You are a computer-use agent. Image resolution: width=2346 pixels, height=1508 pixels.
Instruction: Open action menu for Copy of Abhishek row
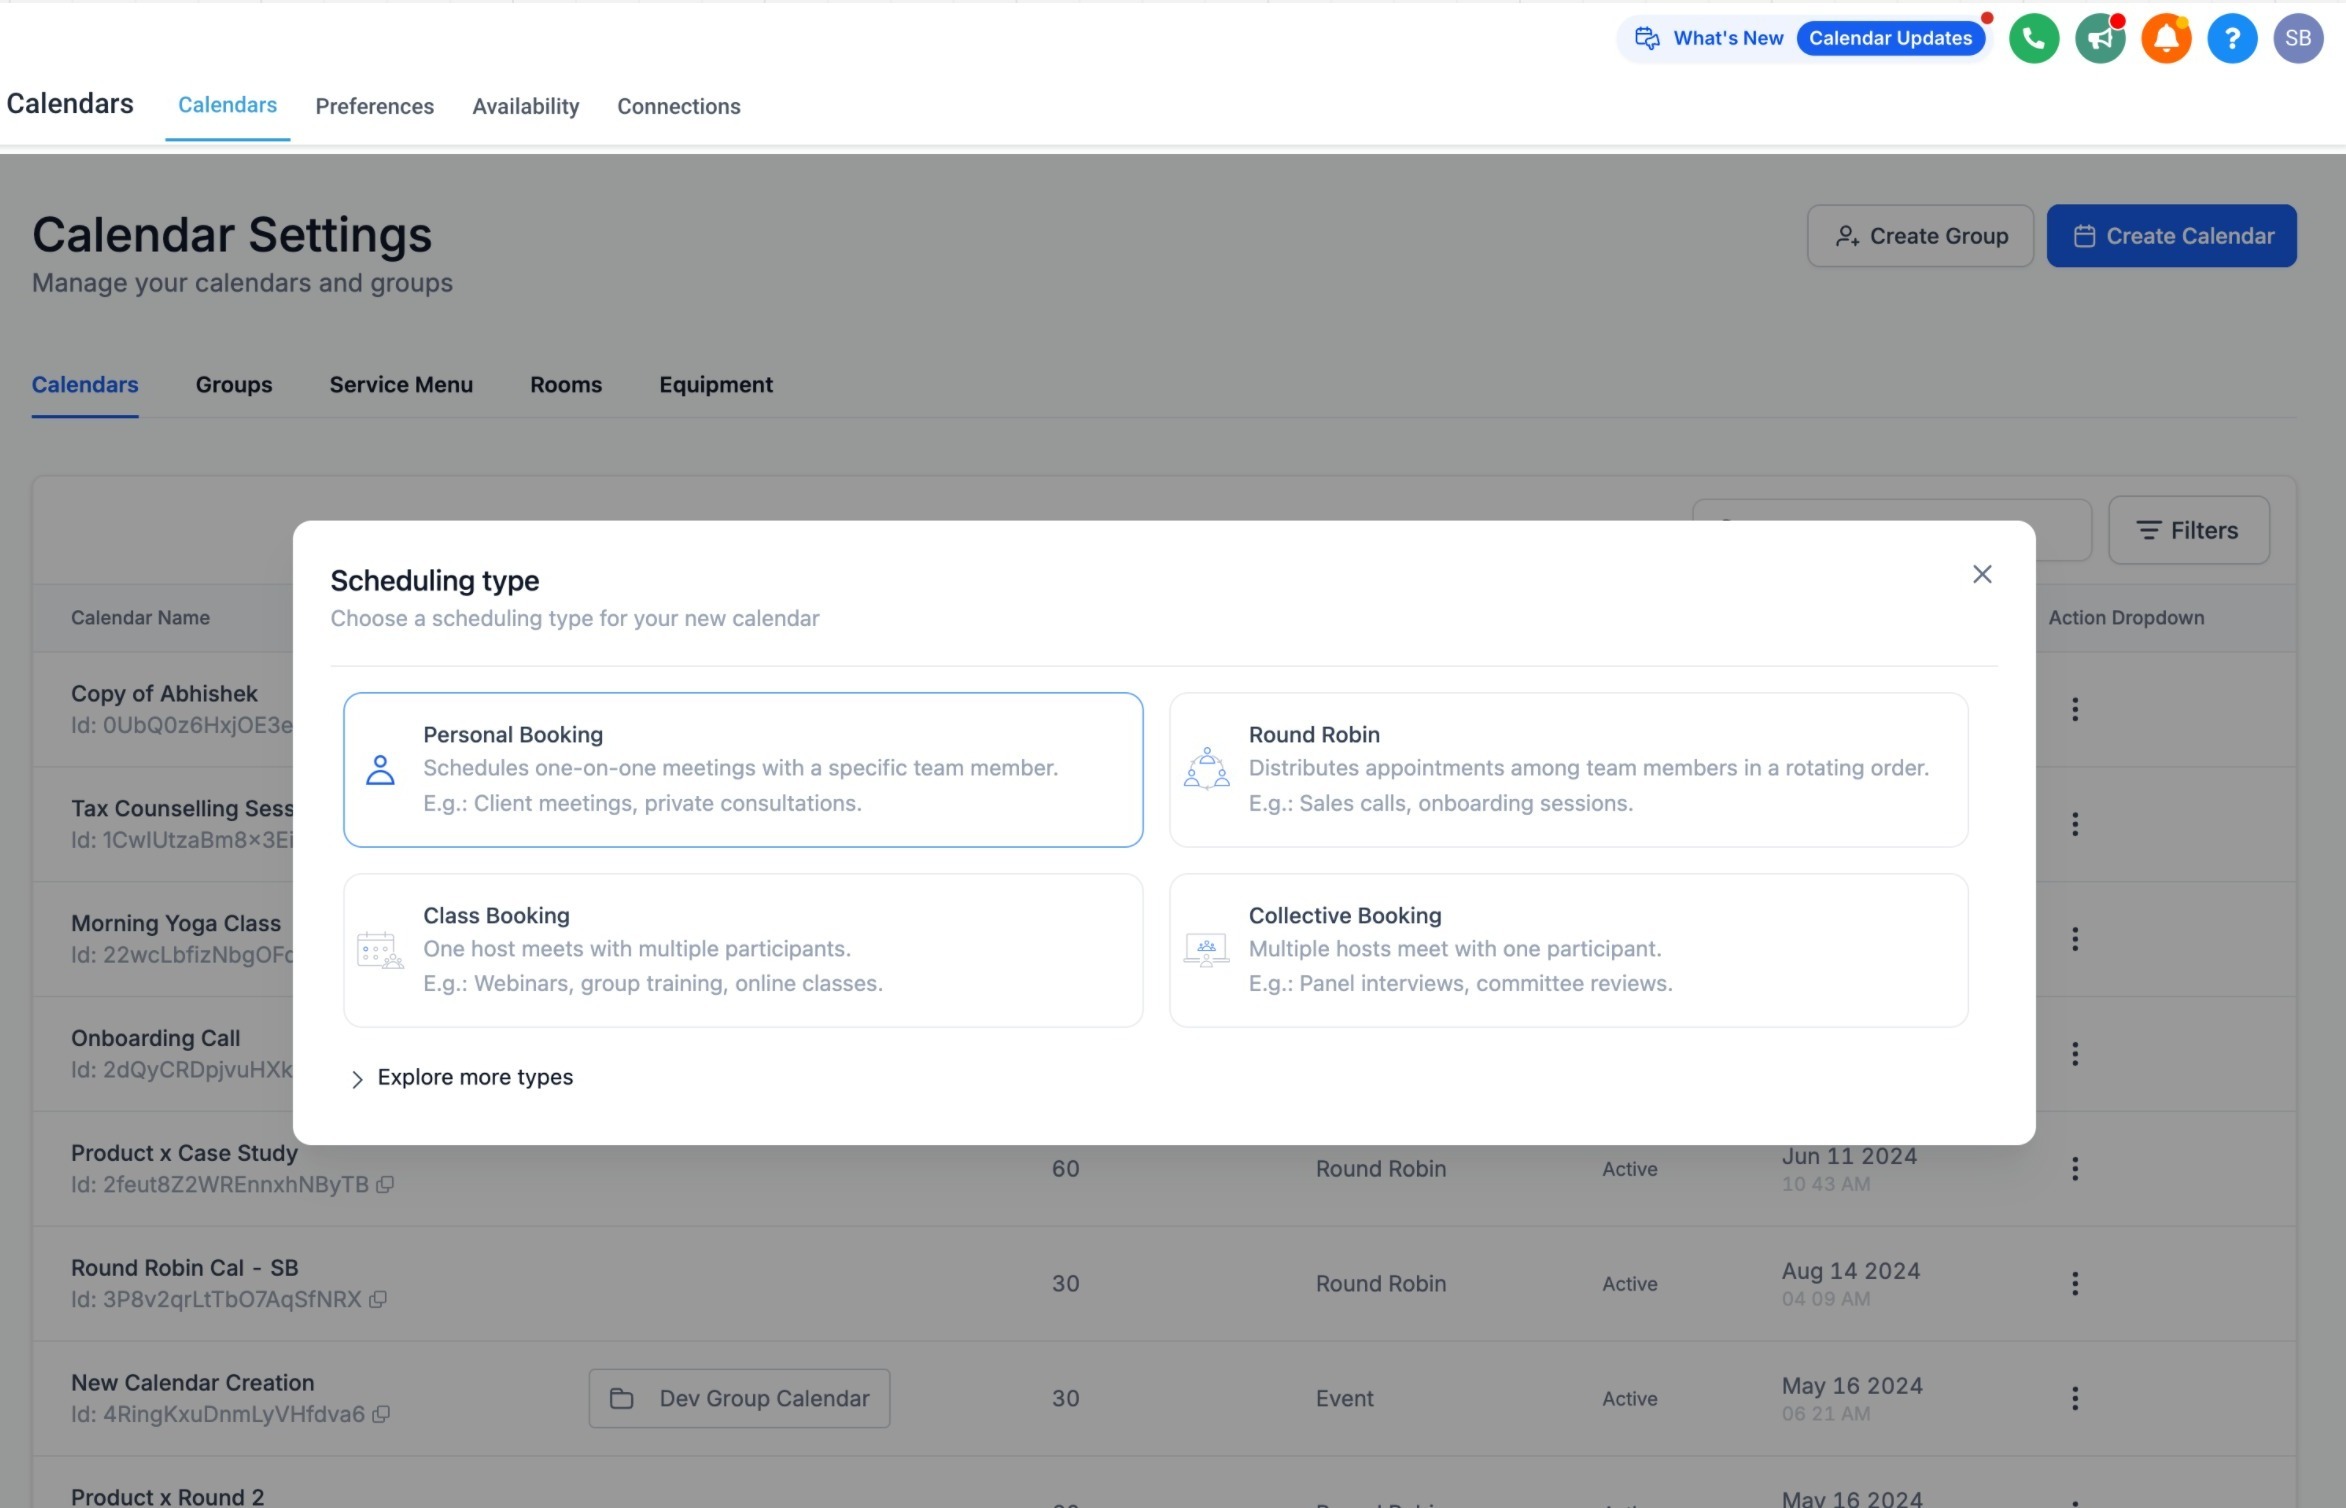[2075, 709]
